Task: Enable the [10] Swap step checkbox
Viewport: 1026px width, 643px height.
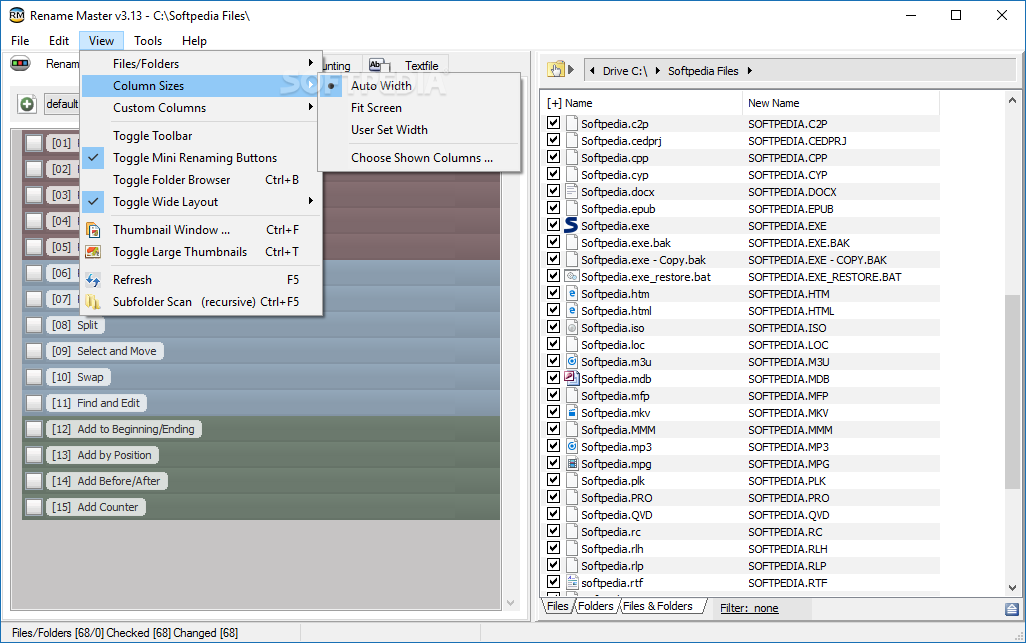Action: [34, 377]
